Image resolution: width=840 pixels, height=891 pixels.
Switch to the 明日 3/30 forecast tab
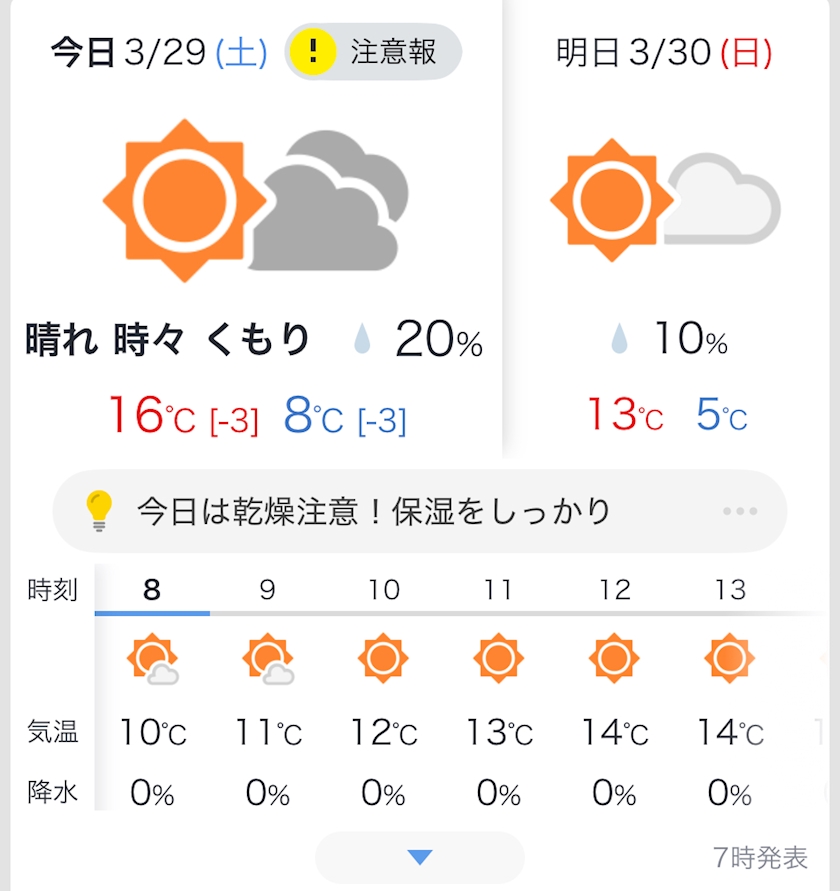pos(664,52)
